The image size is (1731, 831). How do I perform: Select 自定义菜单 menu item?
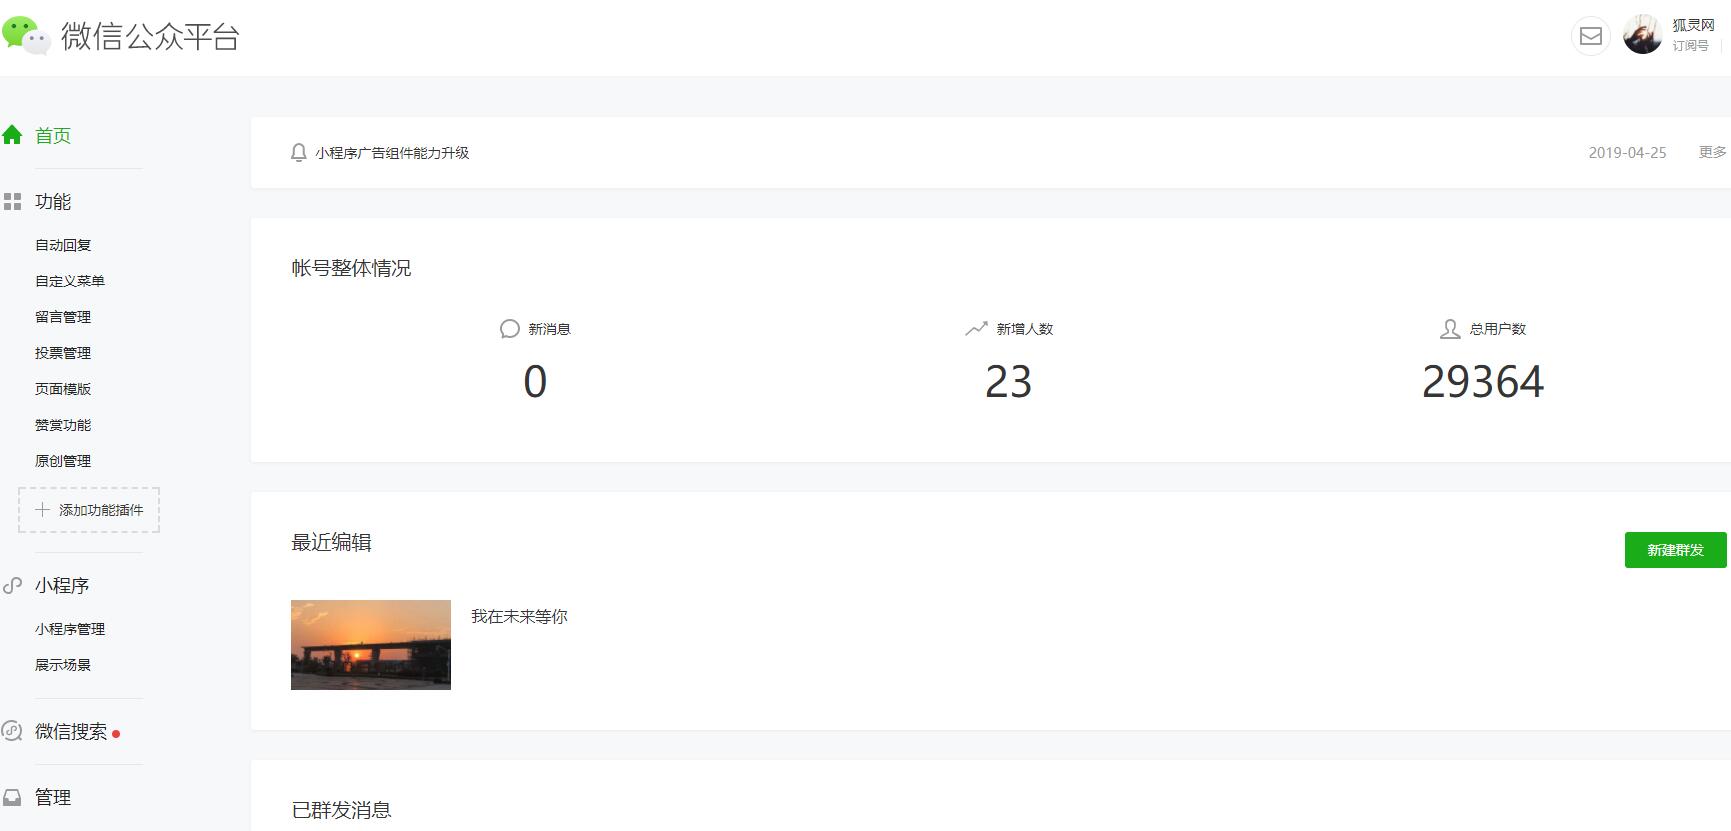click(x=70, y=281)
